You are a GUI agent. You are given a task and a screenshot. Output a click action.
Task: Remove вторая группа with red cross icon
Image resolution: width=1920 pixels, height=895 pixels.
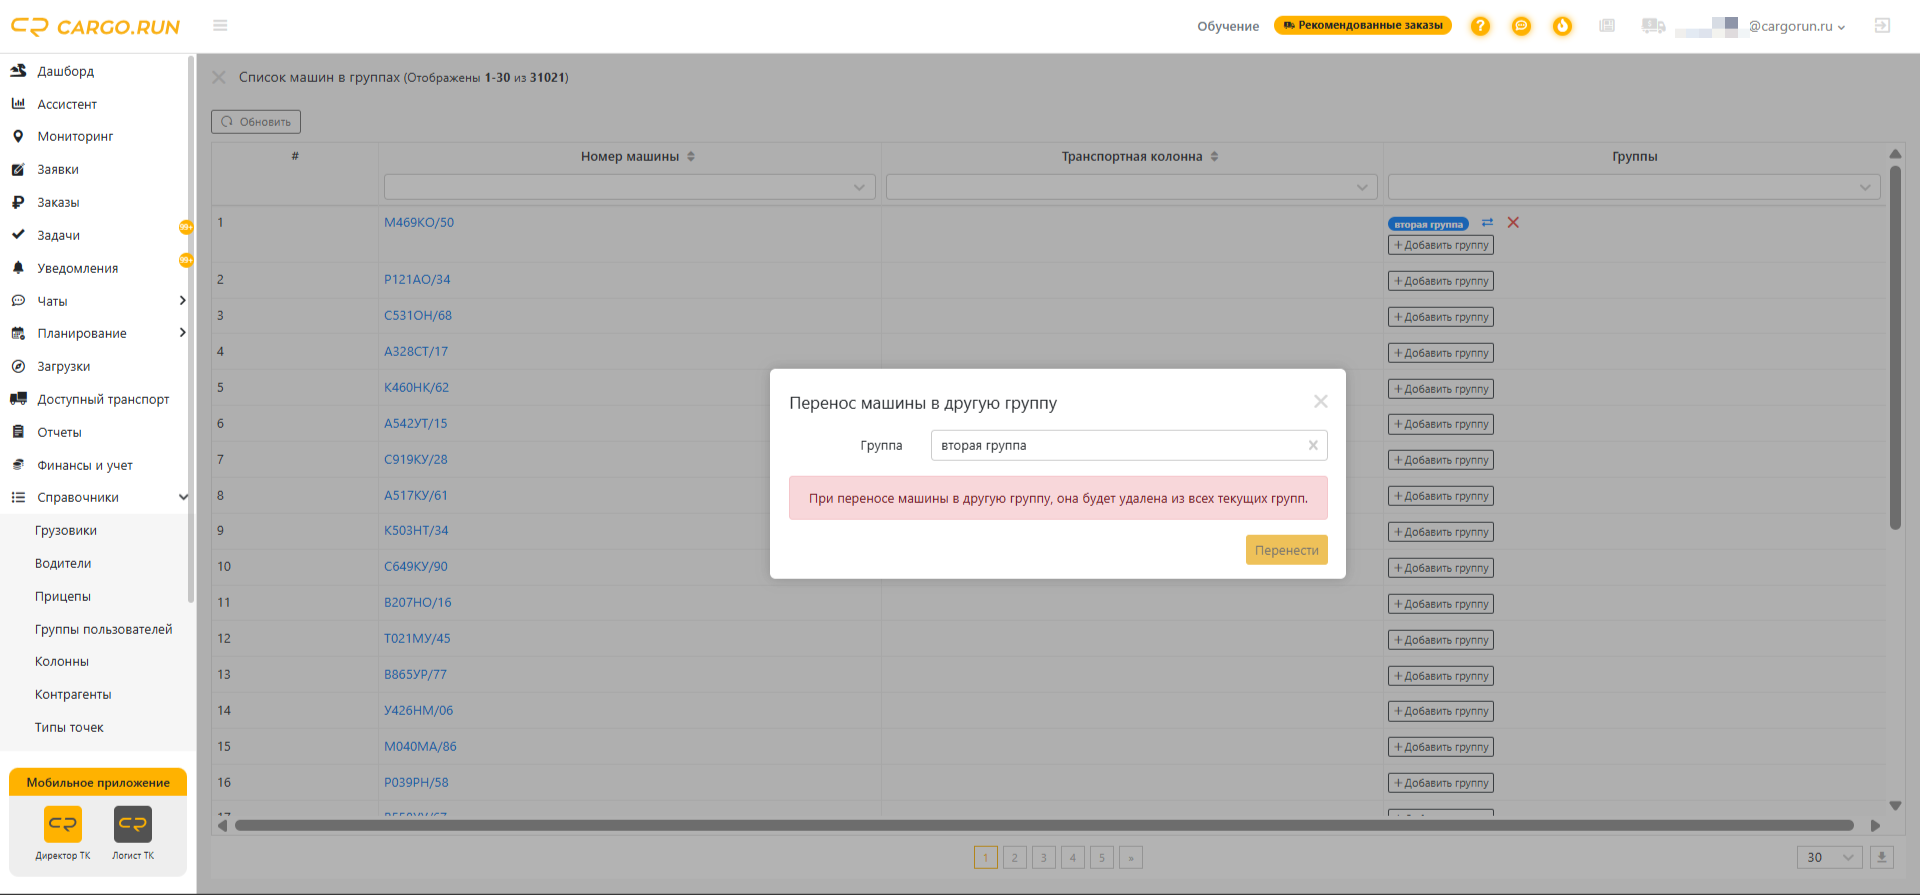[1513, 223]
